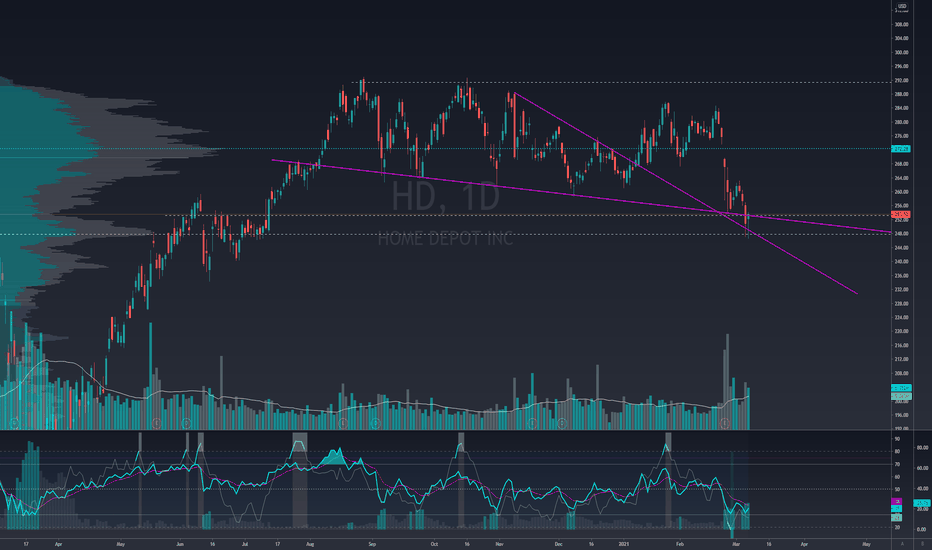Screen dimensions: 932x550
Task: Click the Dec label on time axis
Action: point(558,544)
